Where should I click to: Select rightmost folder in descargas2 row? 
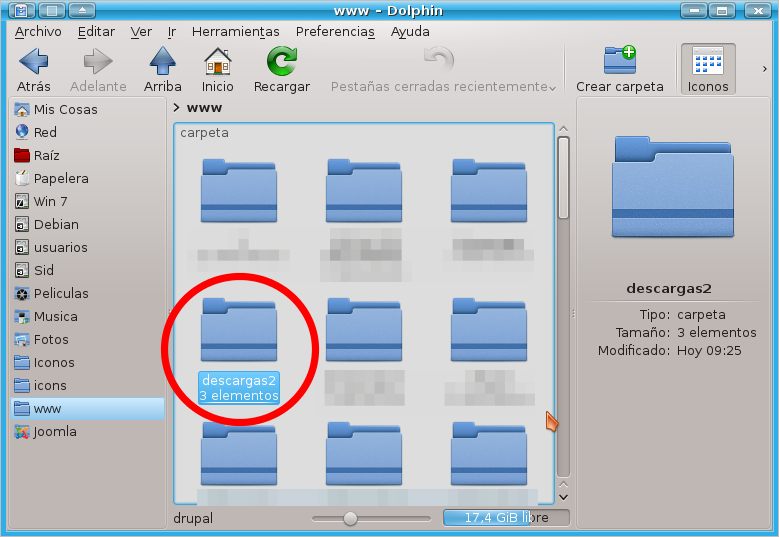coord(489,329)
